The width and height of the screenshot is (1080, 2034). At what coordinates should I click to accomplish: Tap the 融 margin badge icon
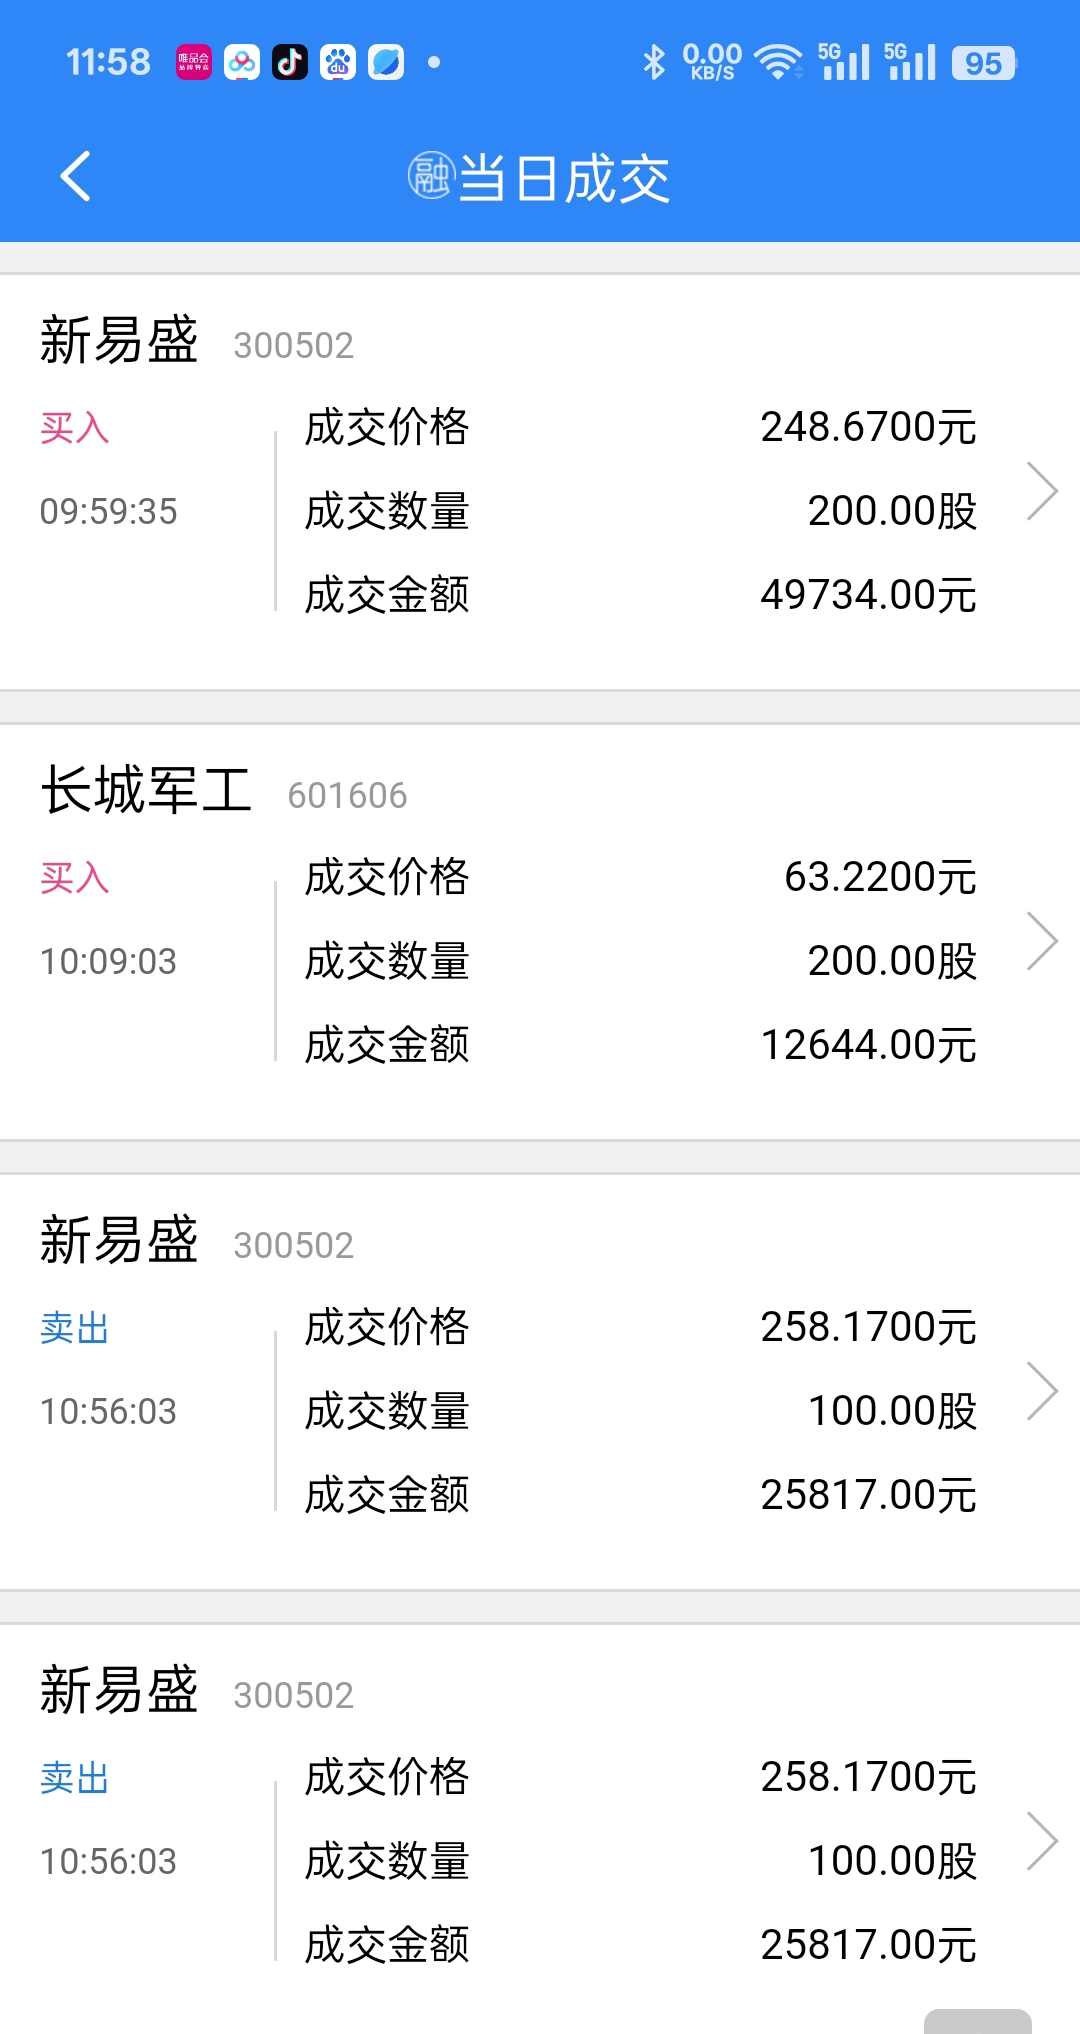[x=431, y=176]
